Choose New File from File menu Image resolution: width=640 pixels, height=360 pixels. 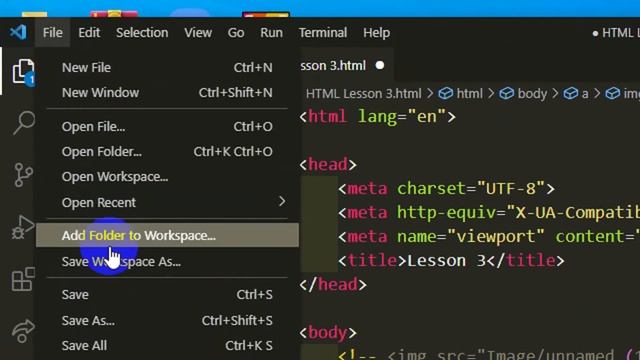tap(167, 67)
